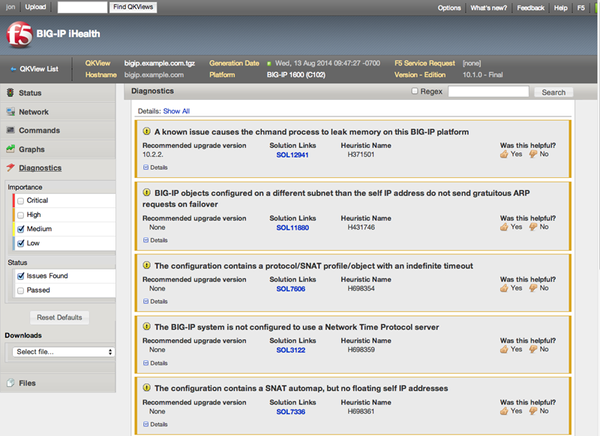Image resolution: width=600 pixels, height=436 pixels.
Task: Click the Diagnostics sidebar icon
Action: tap(10, 168)
